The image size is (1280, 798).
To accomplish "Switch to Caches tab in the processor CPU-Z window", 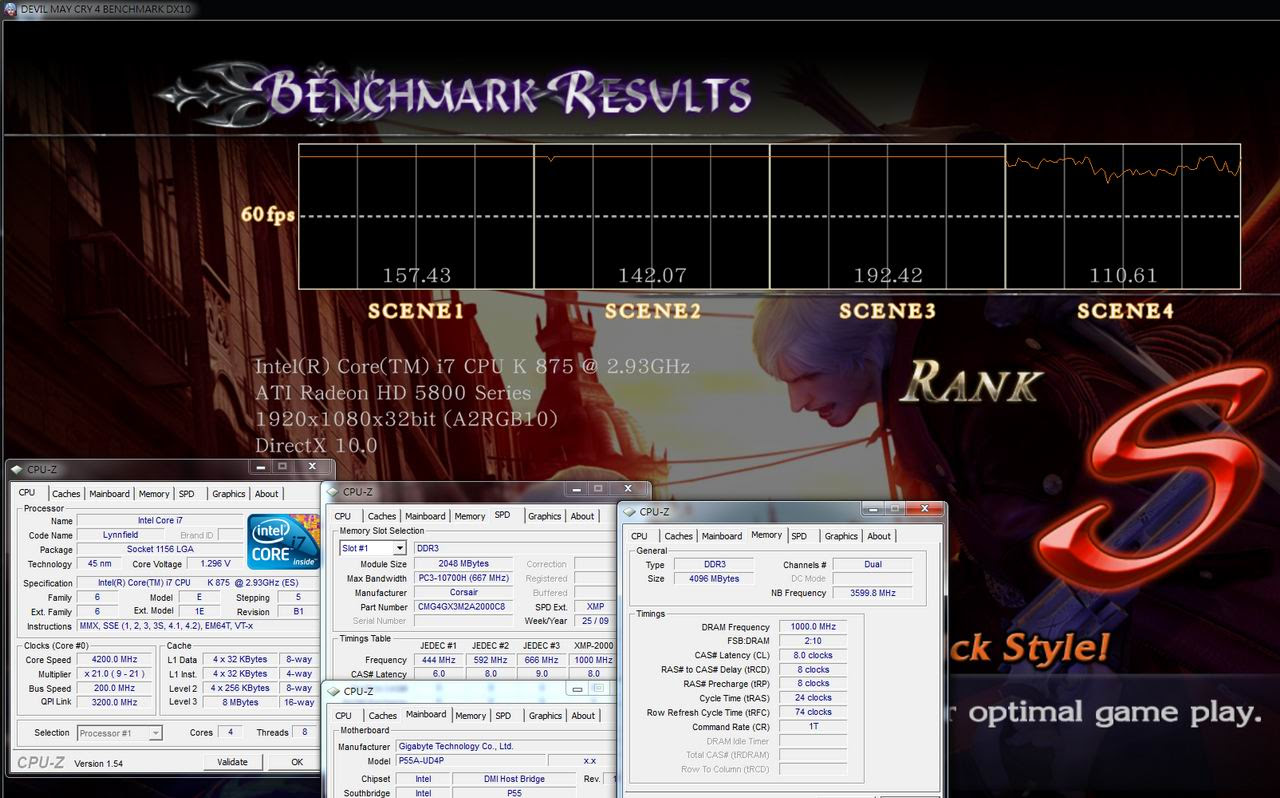I will [66, 494].
